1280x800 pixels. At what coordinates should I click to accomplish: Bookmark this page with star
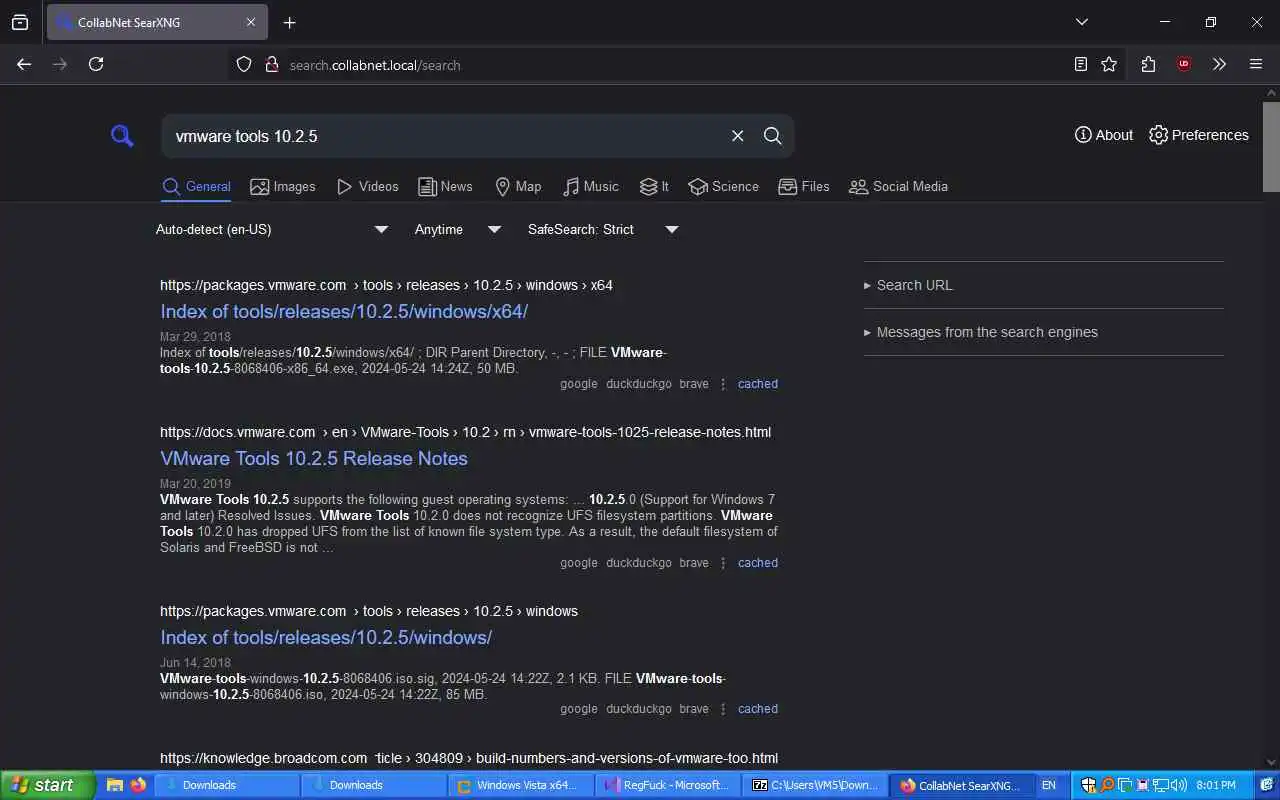tap(1109, 64)
